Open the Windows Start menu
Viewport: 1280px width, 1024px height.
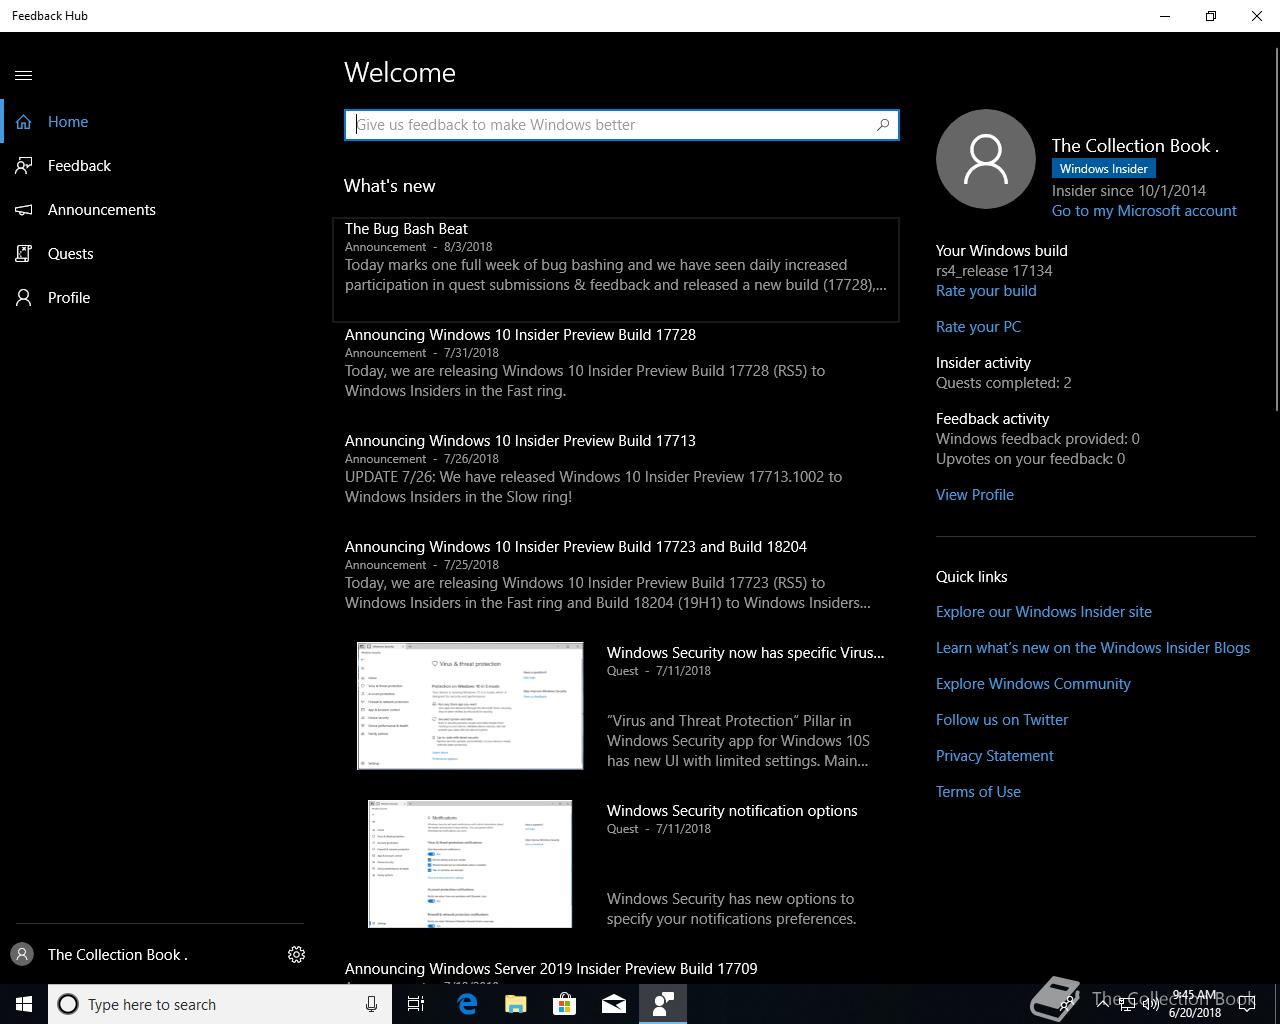tap(24, 1004)
